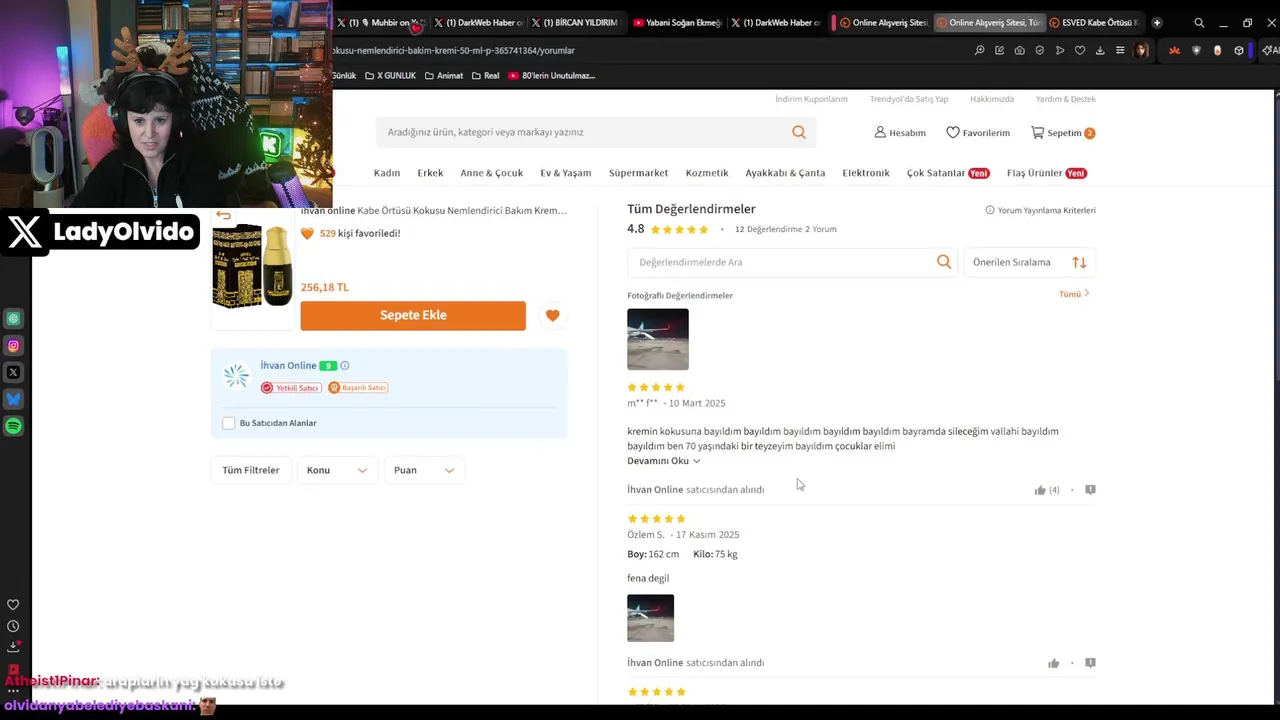Like Özlem S. review with thumbs up
Viewport: 1280px width, 720px height.
[x=1053, y=663]
